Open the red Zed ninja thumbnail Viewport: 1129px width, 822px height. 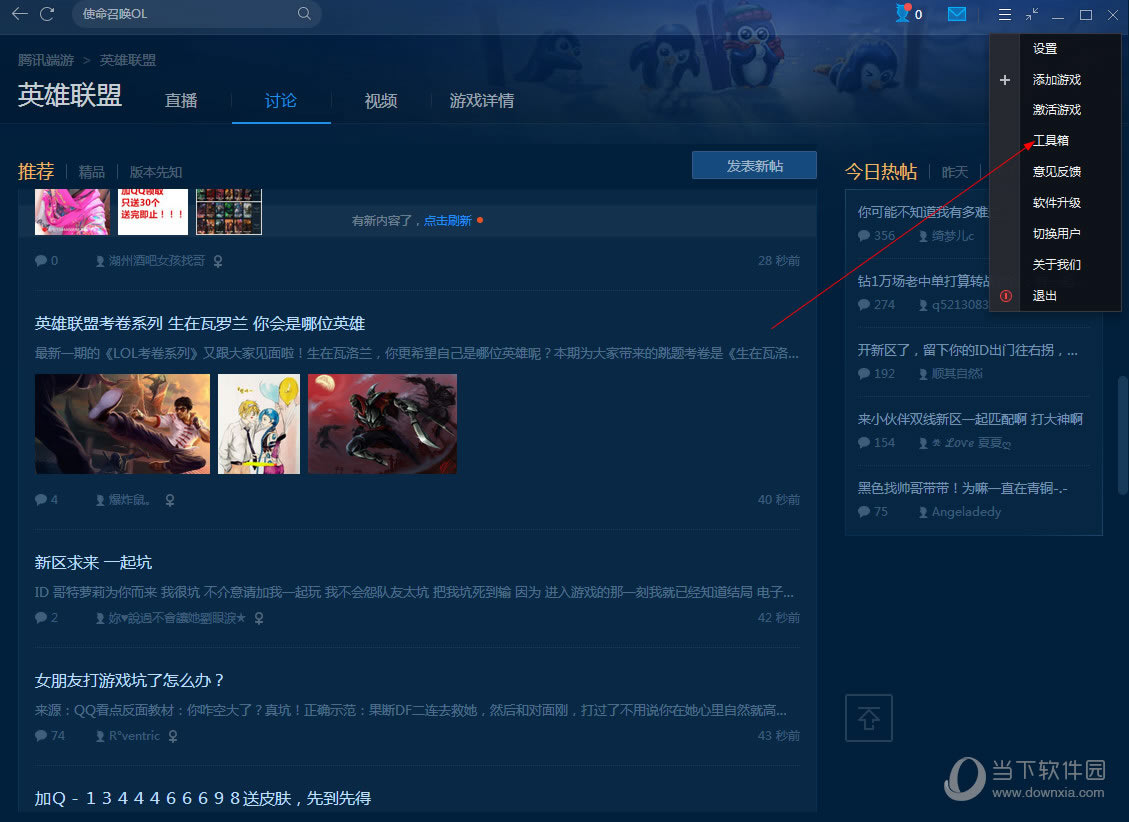click(382, 424)
